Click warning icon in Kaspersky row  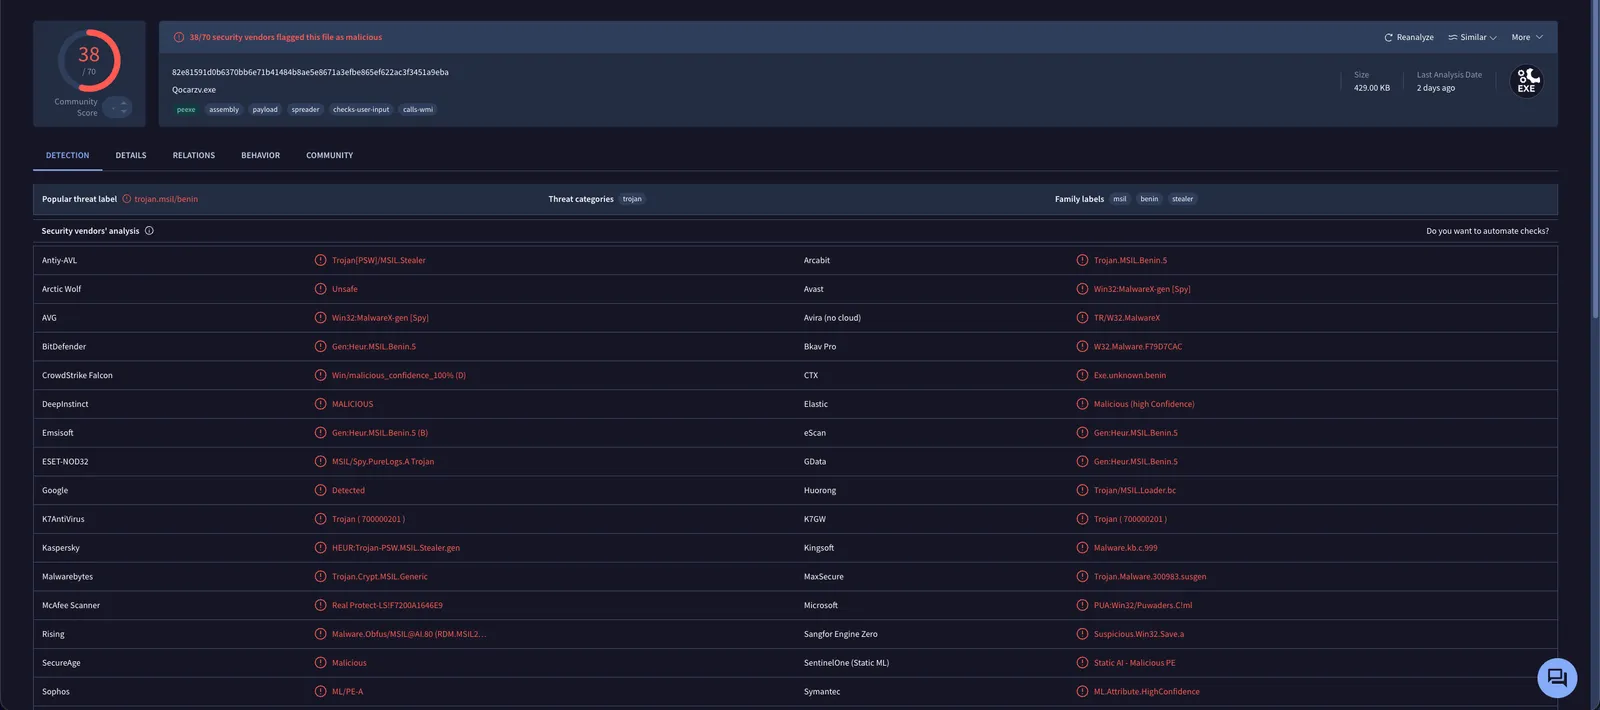tap(321, 548)
